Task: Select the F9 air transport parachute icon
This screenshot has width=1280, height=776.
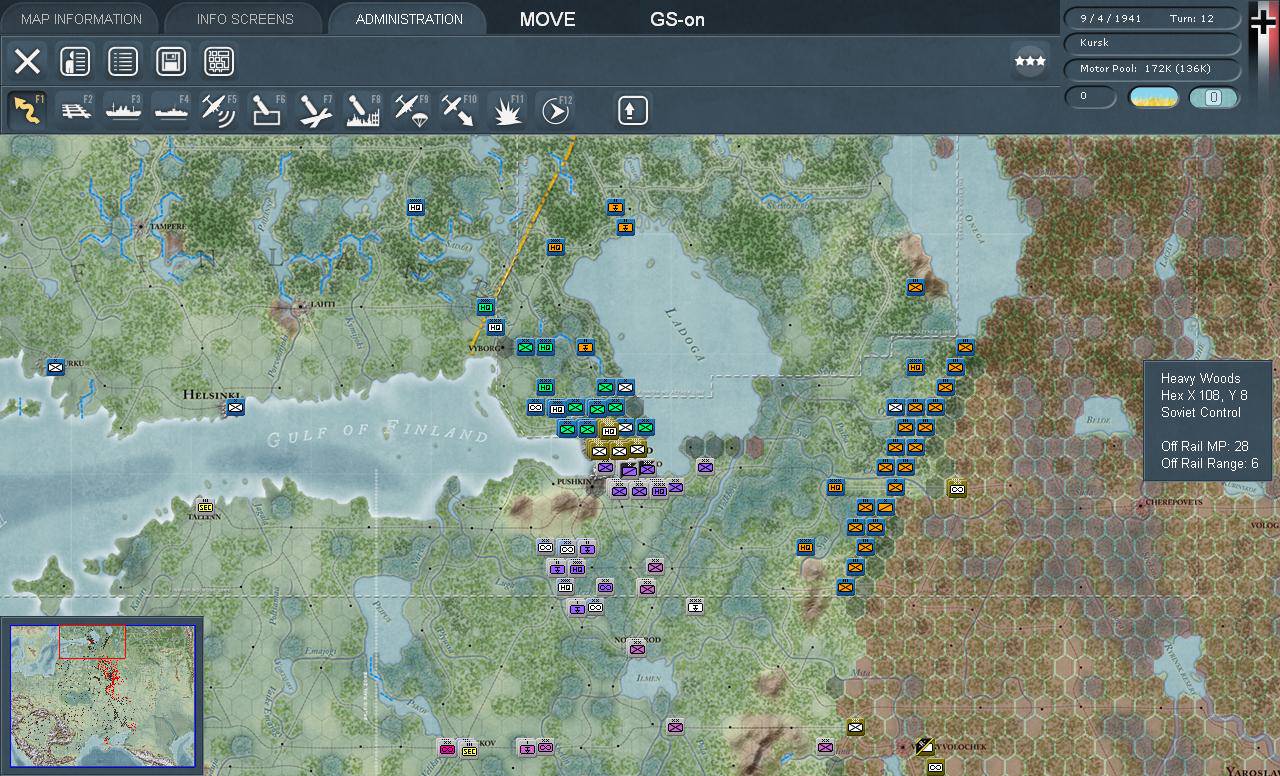Action: [x=411, y=110]
